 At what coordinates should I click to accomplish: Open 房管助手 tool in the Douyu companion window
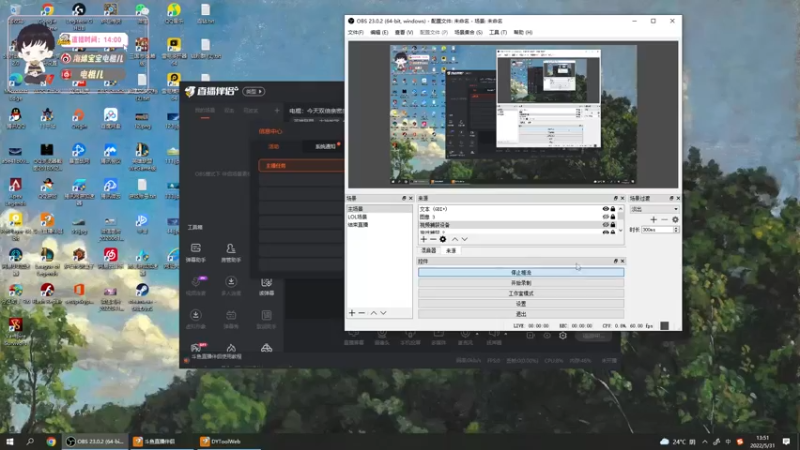pyautogui.click(x=231, y=253)
